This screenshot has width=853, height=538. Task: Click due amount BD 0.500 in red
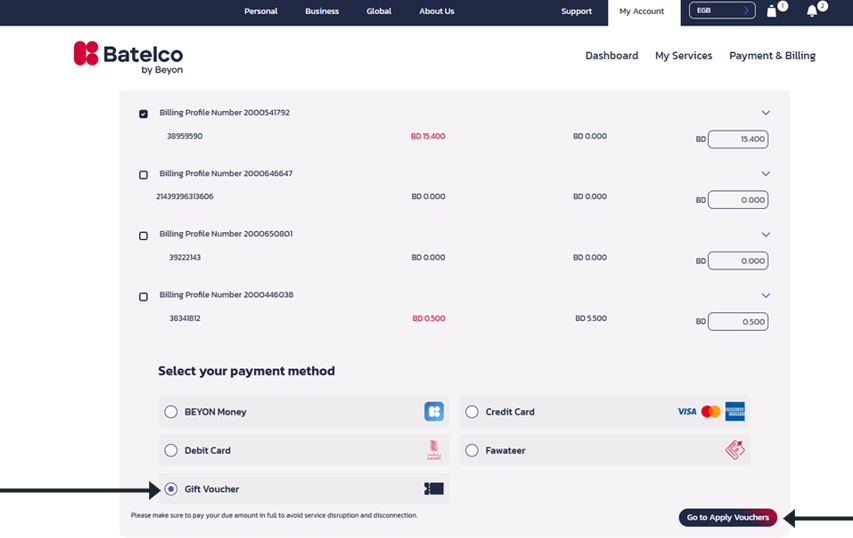[429, 318]
